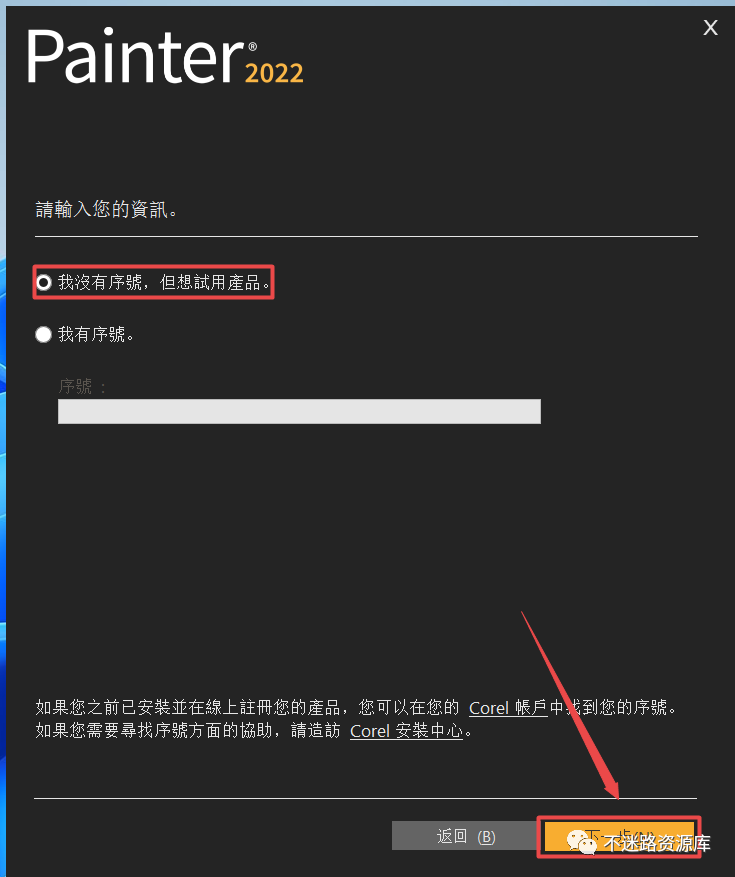
Task: Click the Painter logo wordmark
Action: 135,56
